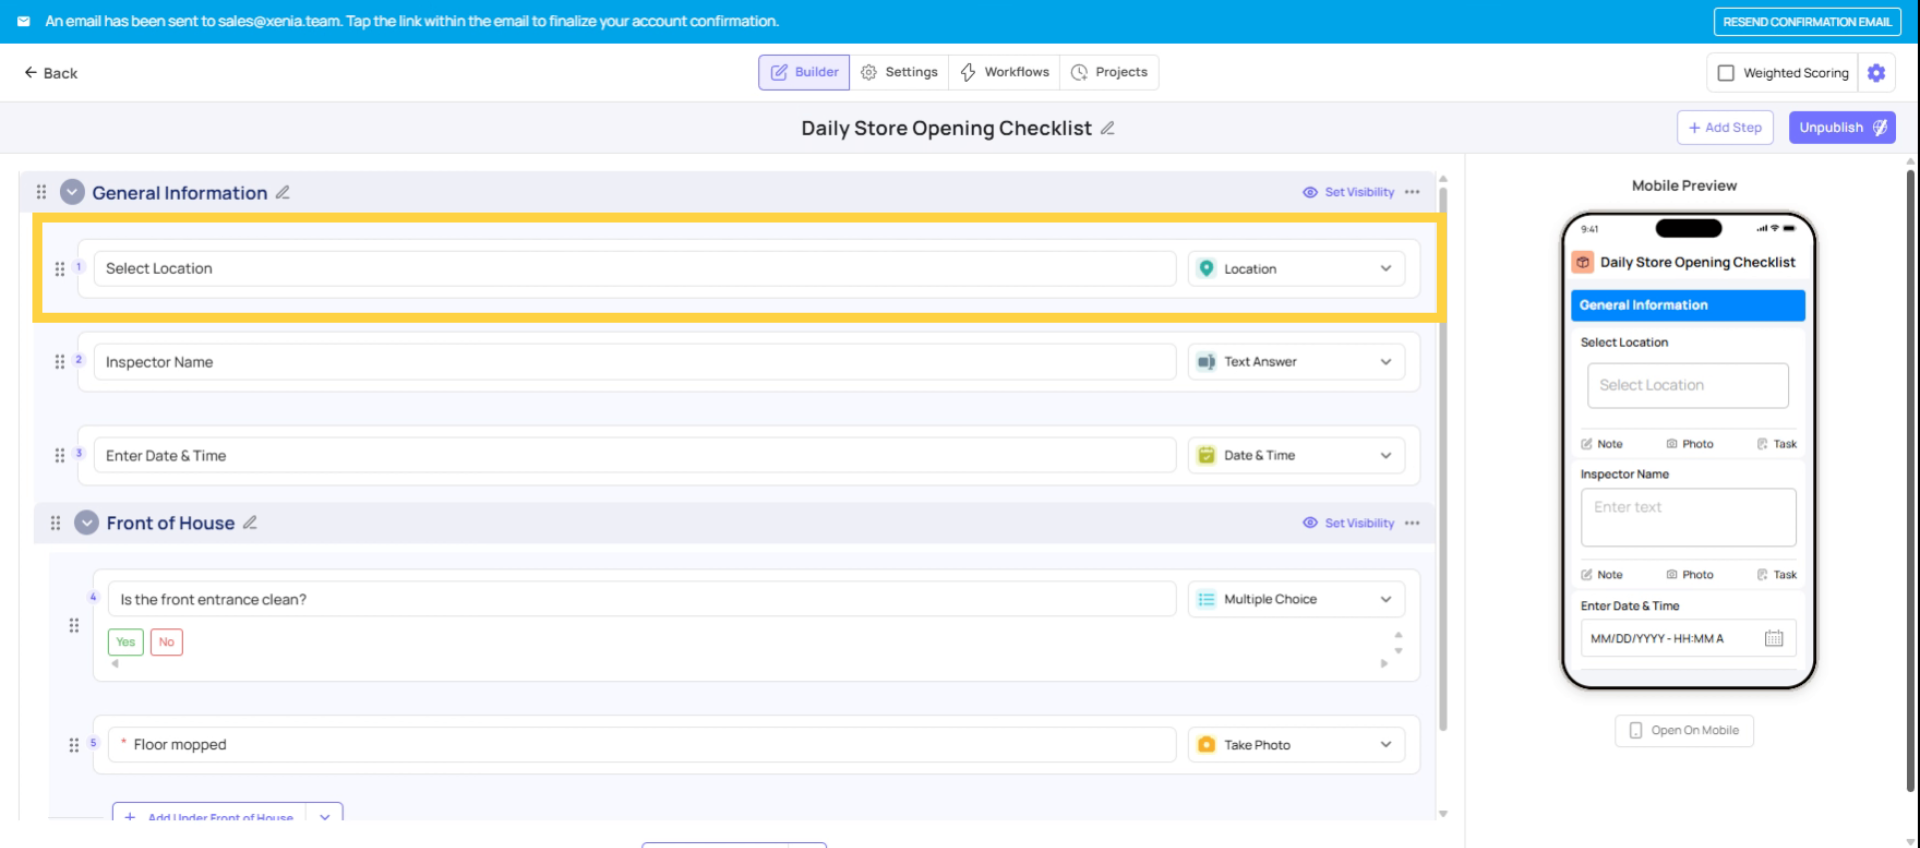
Task: Click the Select Location step text field
Action: click(634, 268)
